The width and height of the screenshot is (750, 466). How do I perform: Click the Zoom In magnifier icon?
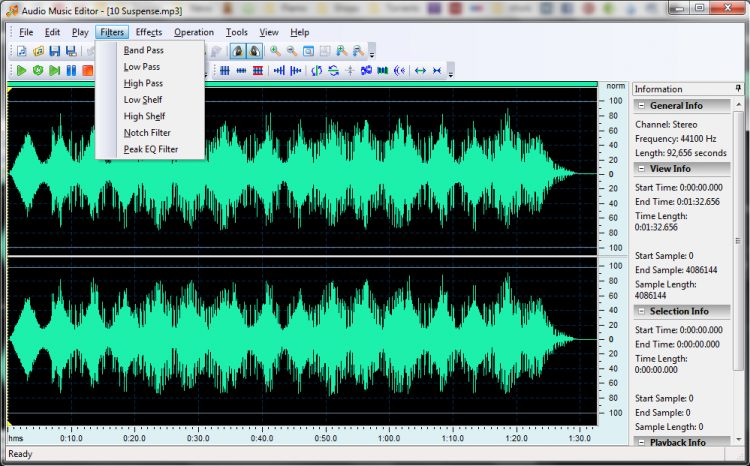click(x=275, y=51)
